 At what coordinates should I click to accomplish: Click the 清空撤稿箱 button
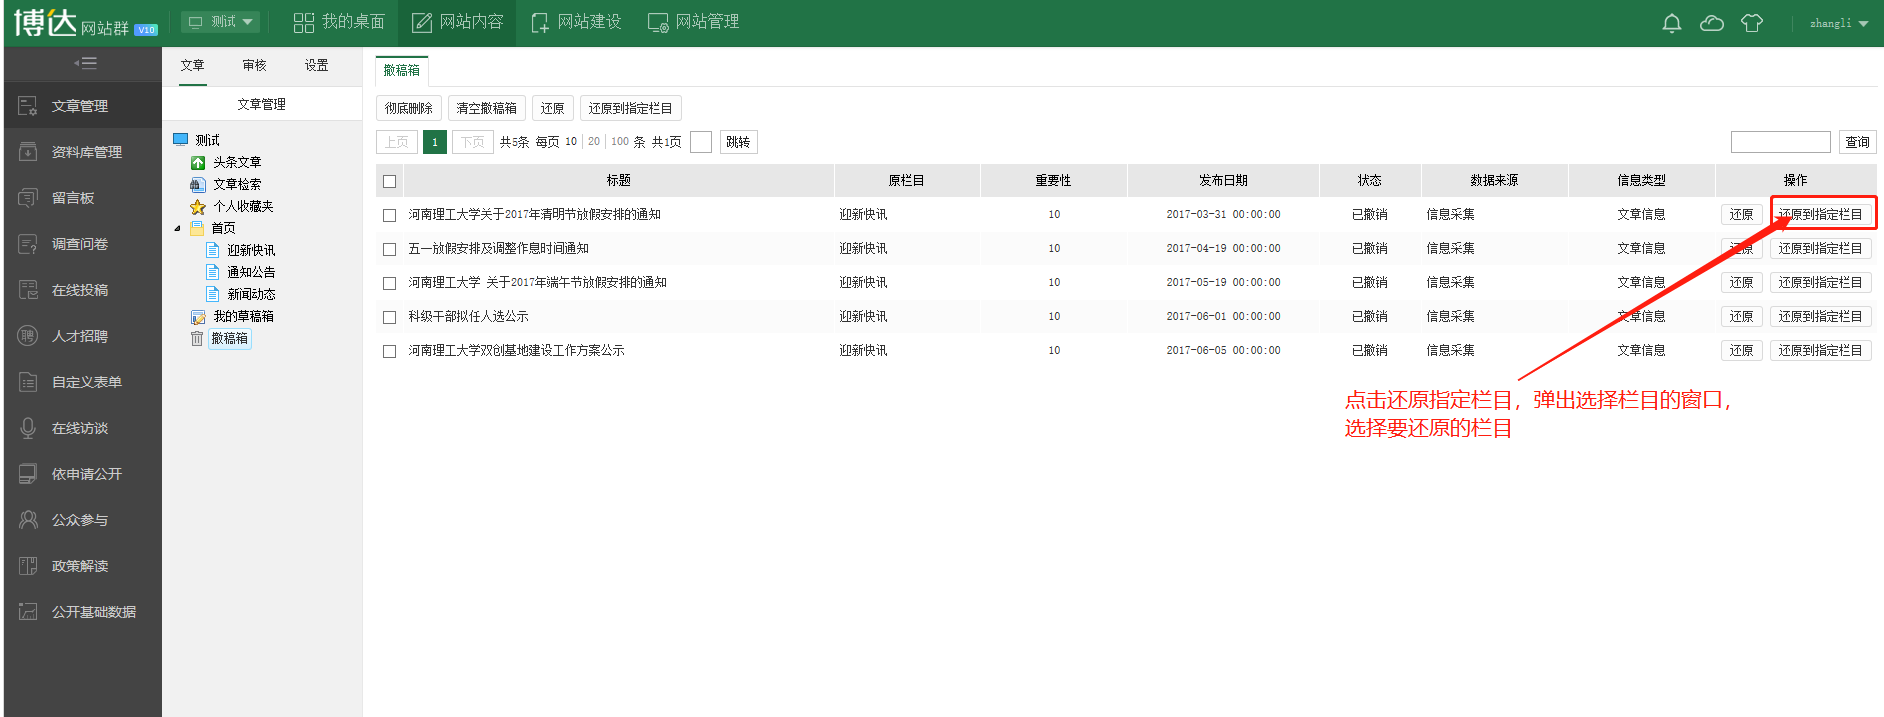[x=486, y=108]
